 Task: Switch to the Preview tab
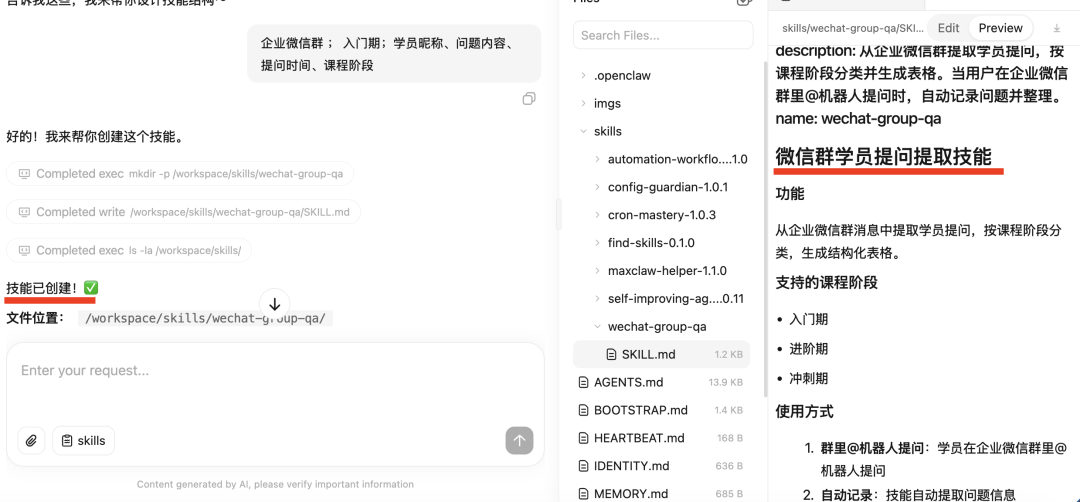click(1000, 28)
